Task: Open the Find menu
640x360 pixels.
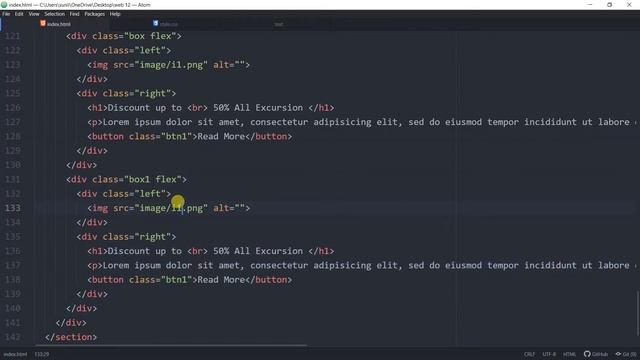Action: pyautogui.click(x=74, y=14)
